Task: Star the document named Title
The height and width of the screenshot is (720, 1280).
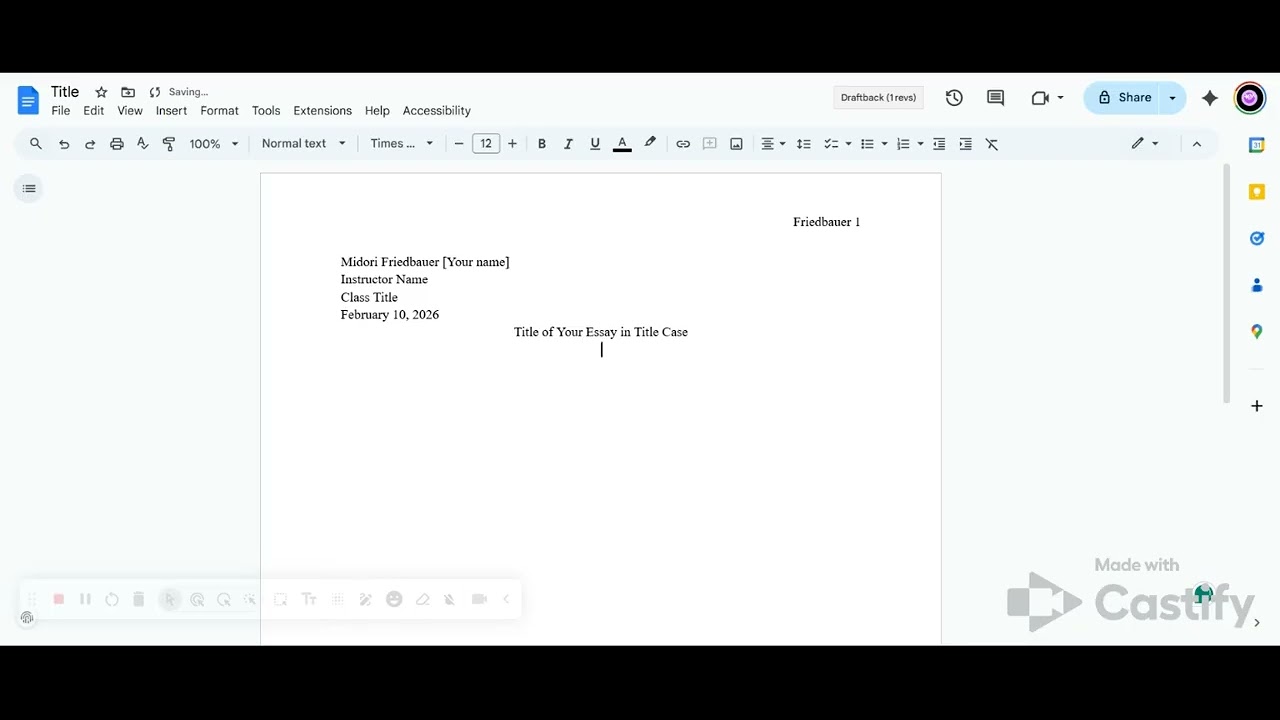Action: tap(101, 92)
